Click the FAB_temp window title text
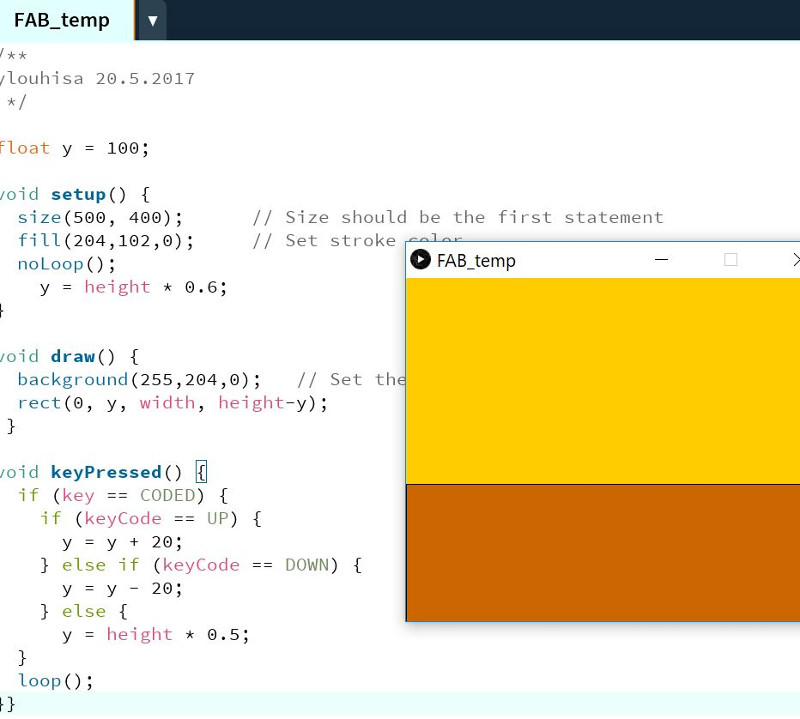This screenshot has height=719, width=800. (476, 261)
